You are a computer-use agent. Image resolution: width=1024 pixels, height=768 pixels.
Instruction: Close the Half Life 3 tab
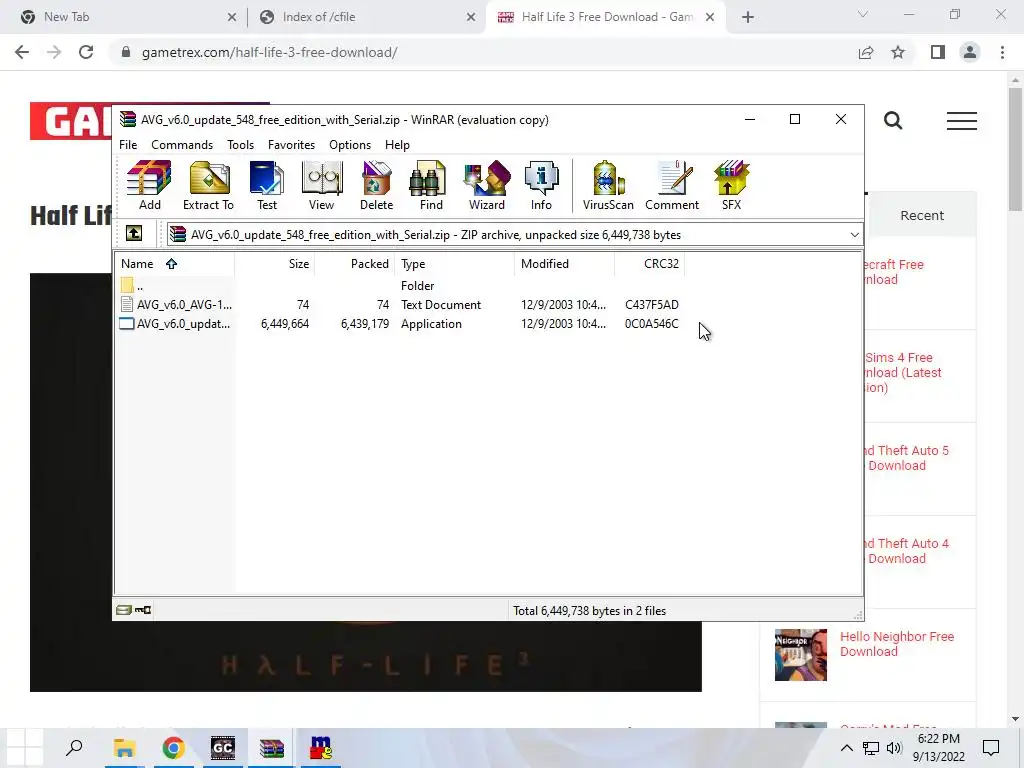[x=710, y=17]
